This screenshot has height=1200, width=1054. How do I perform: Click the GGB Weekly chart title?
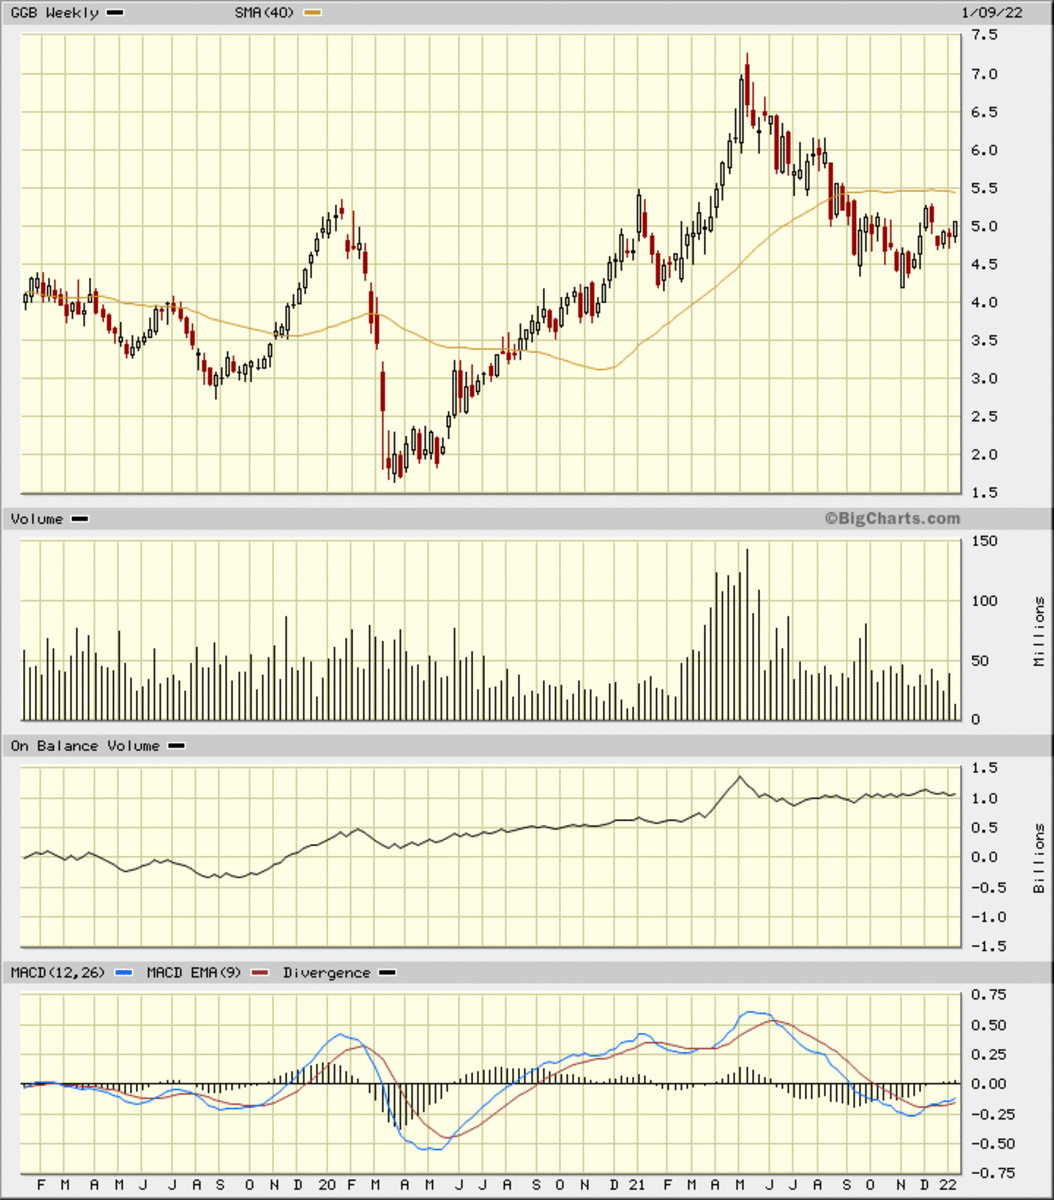tap(54, 12)
